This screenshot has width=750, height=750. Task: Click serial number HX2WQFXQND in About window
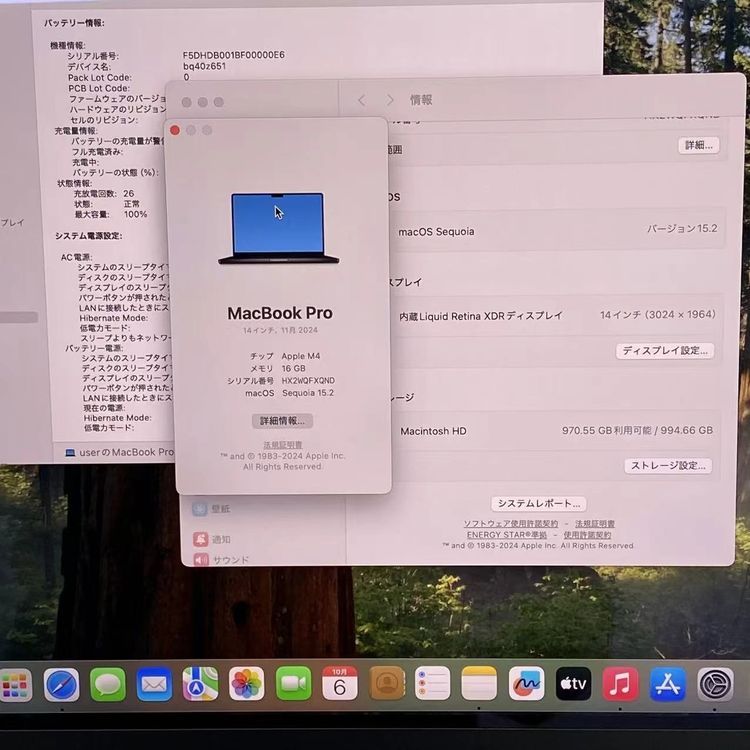coord(308,381)
